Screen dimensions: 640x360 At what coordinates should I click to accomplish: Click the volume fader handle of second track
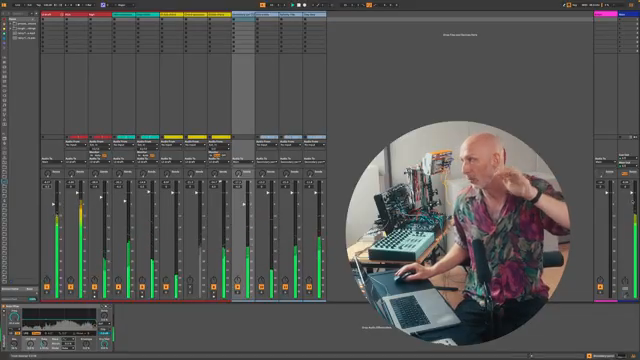coord(77,193)
